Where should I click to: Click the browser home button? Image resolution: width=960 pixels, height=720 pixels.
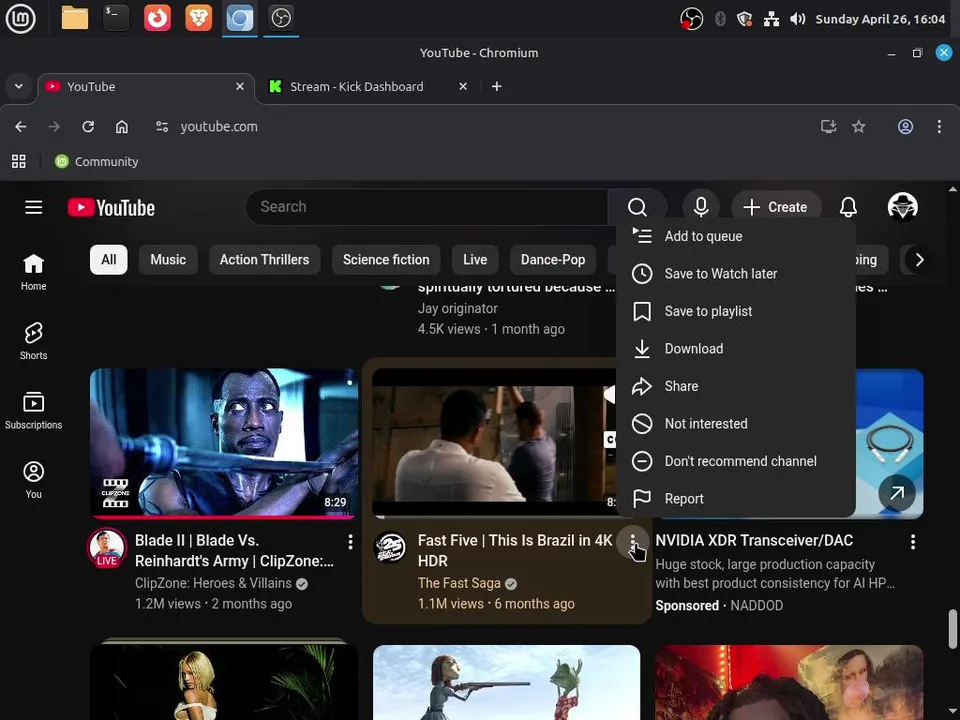122,127
